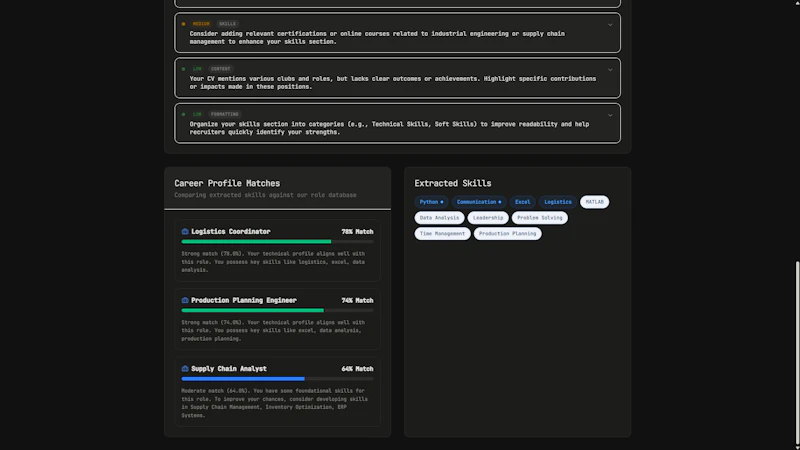Select the Data Analysis skill chip
800x450 pixels.
[439, 218]
